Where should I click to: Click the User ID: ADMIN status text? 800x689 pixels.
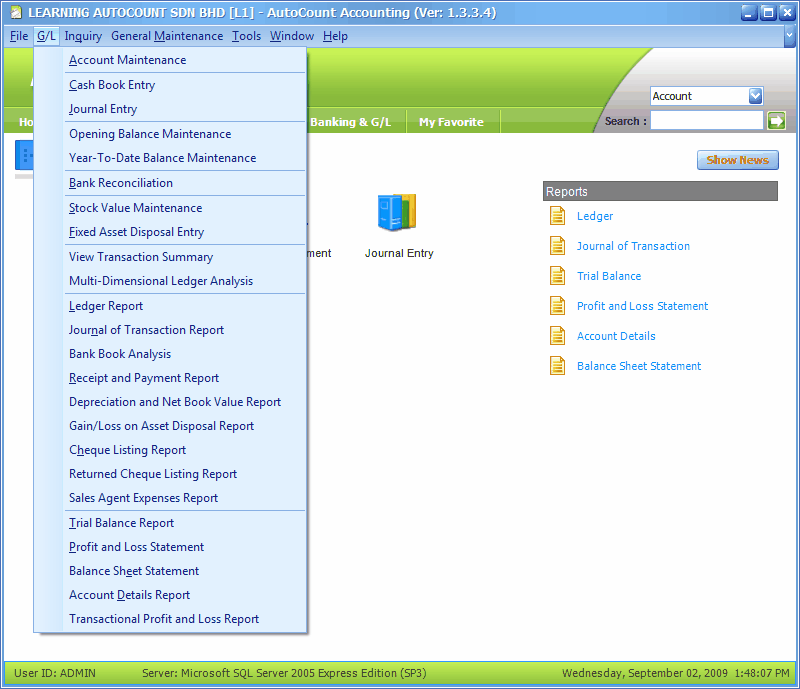(55, 673)
